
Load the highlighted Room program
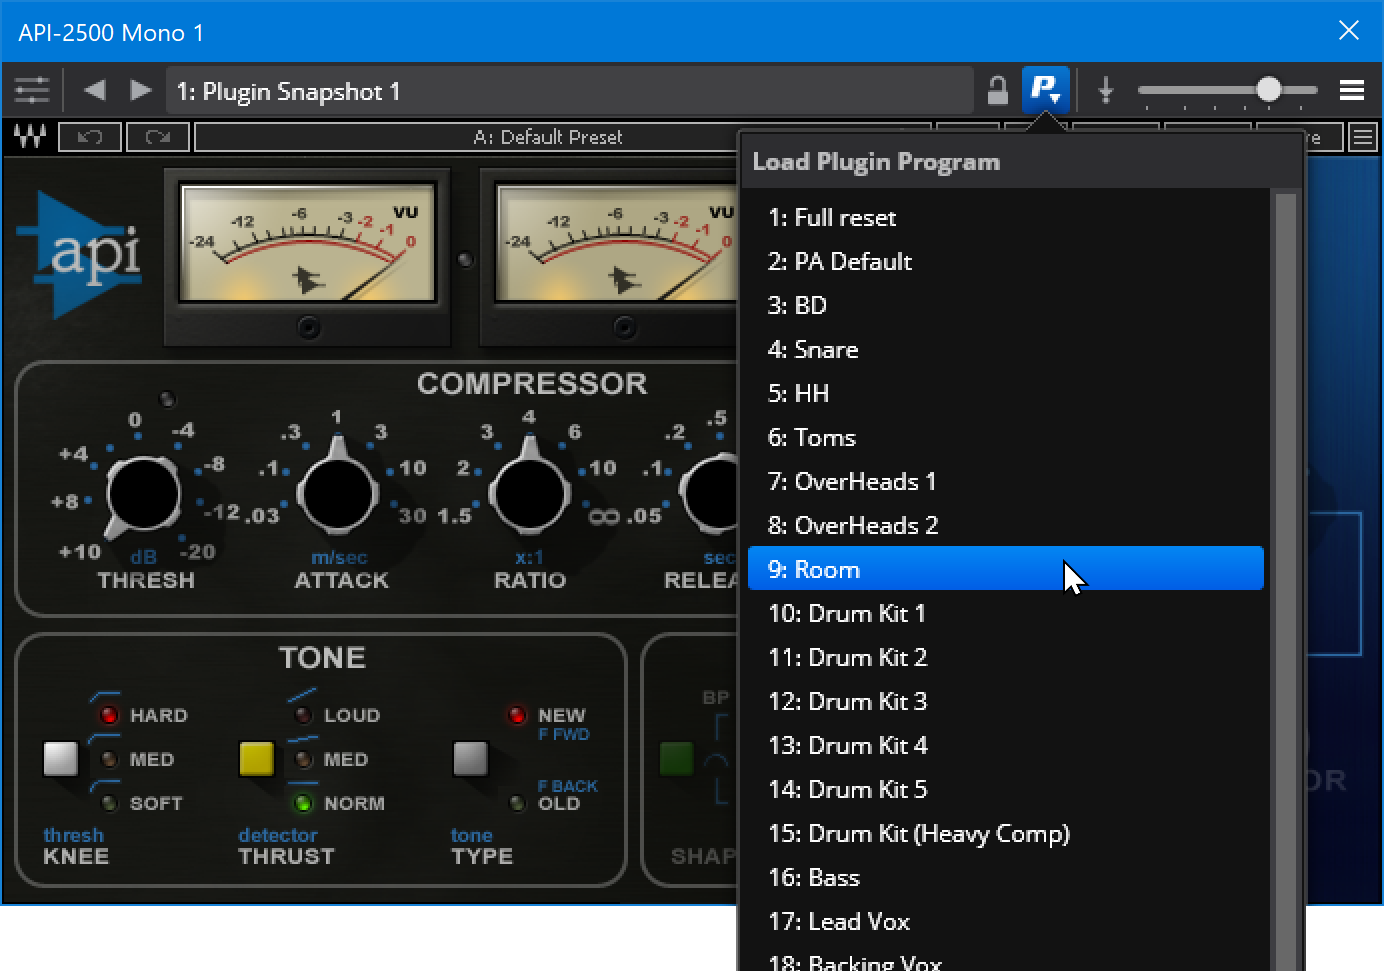coord(1006,569)
